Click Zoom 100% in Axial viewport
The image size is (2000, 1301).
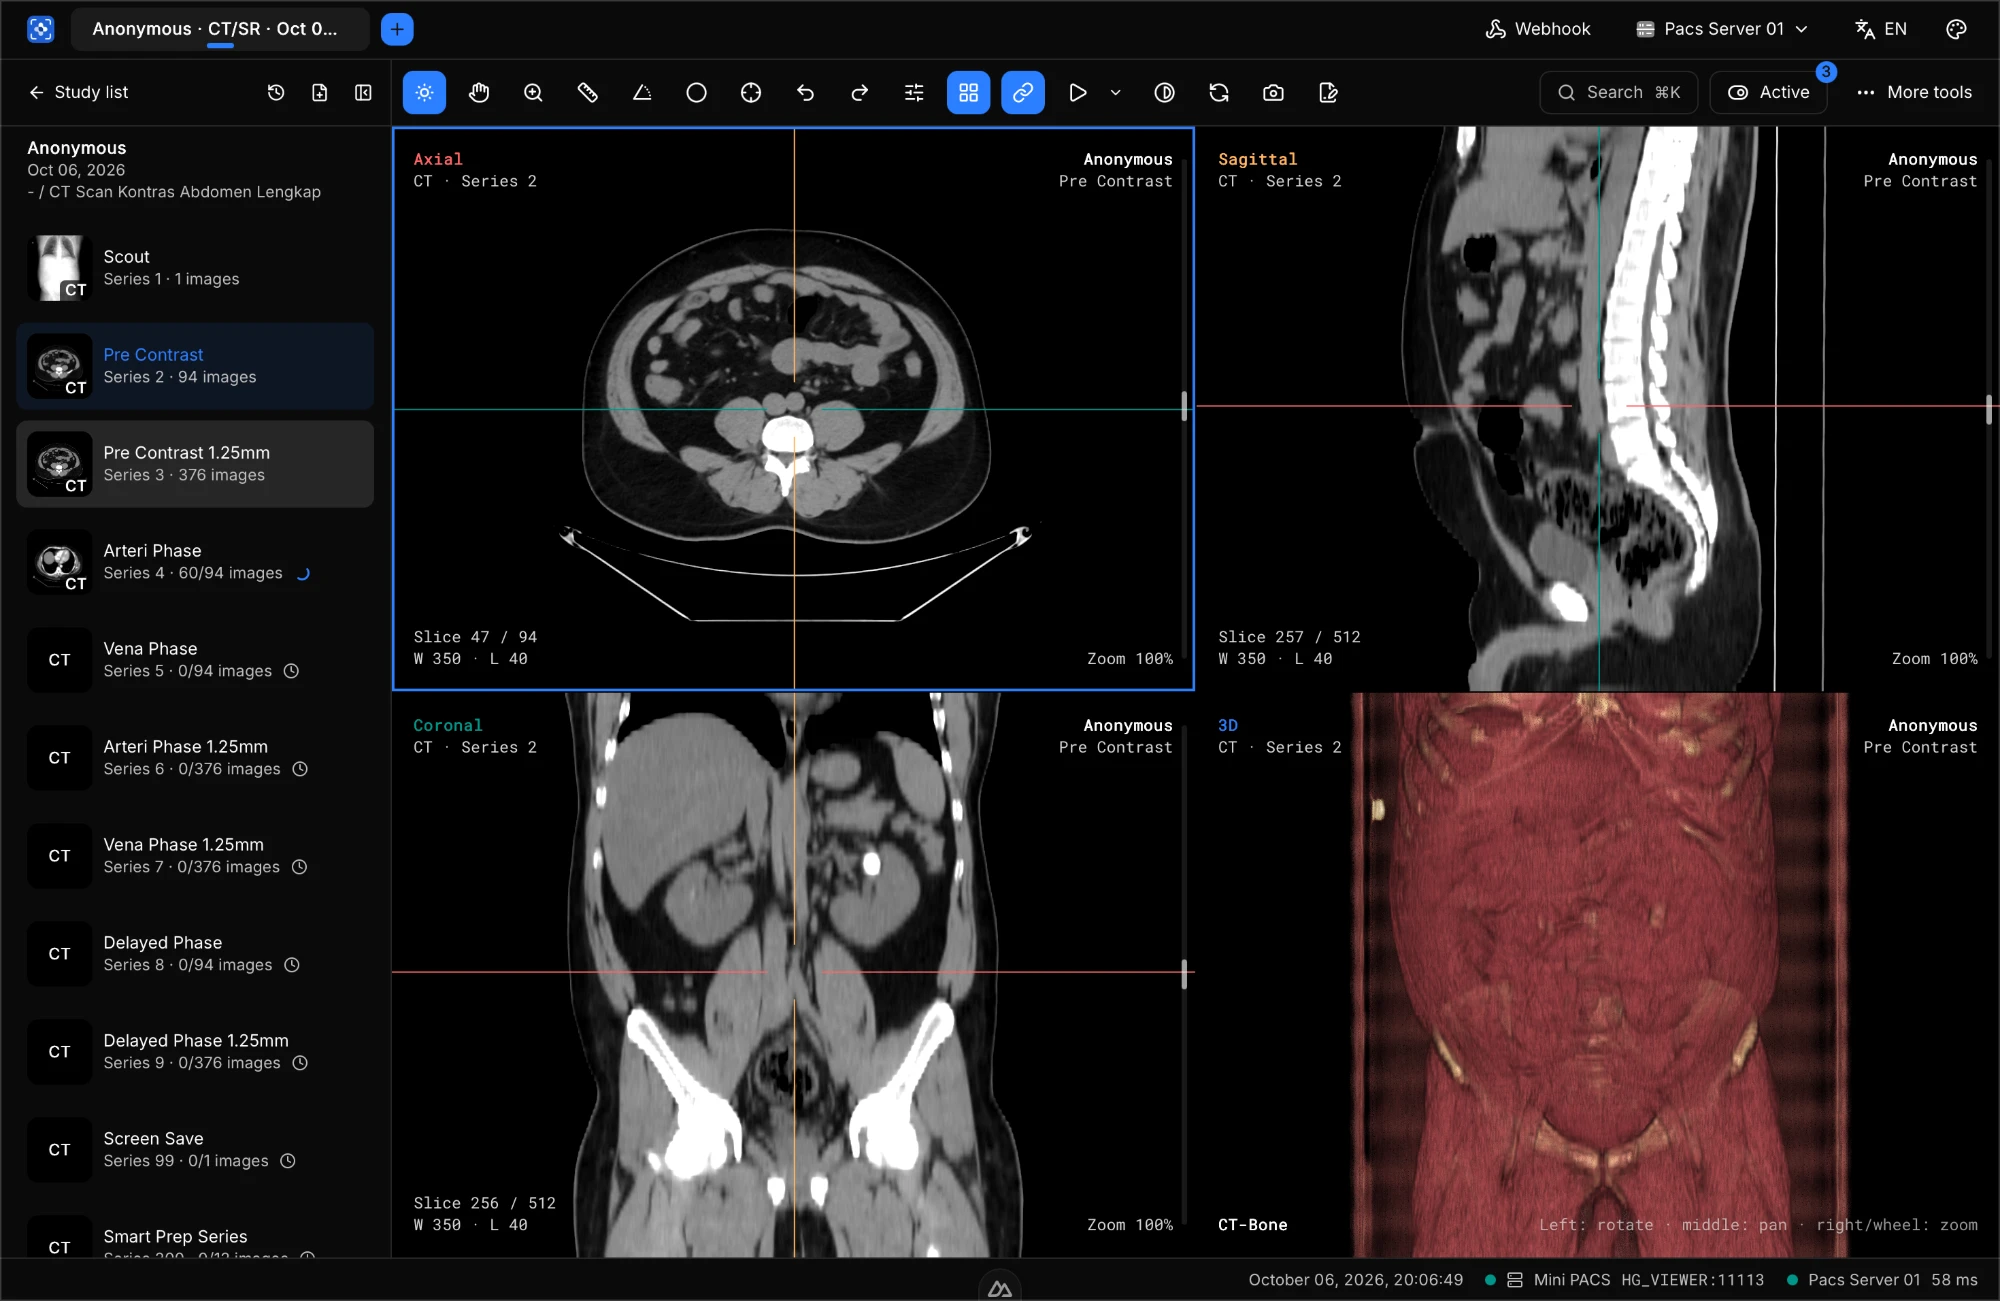coord(1130,659)
